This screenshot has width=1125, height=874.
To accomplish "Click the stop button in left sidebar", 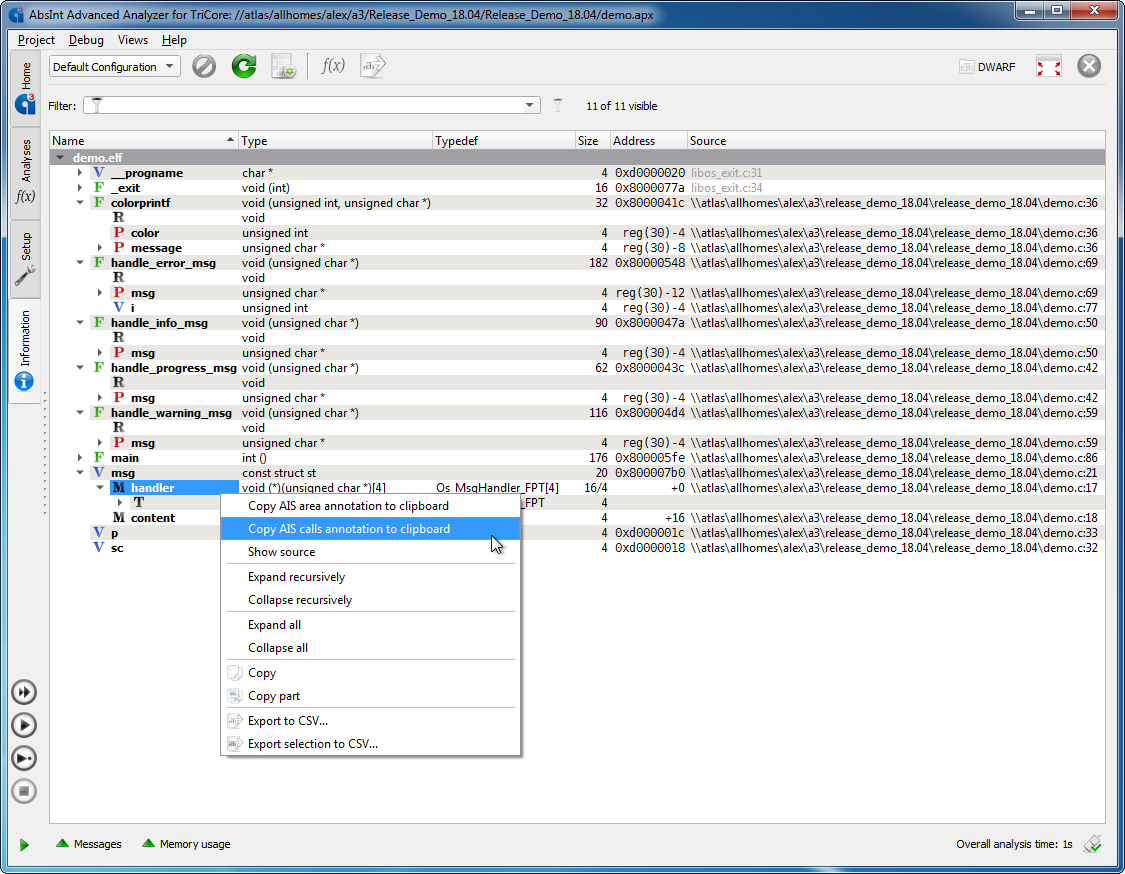I will click(24, 791).
